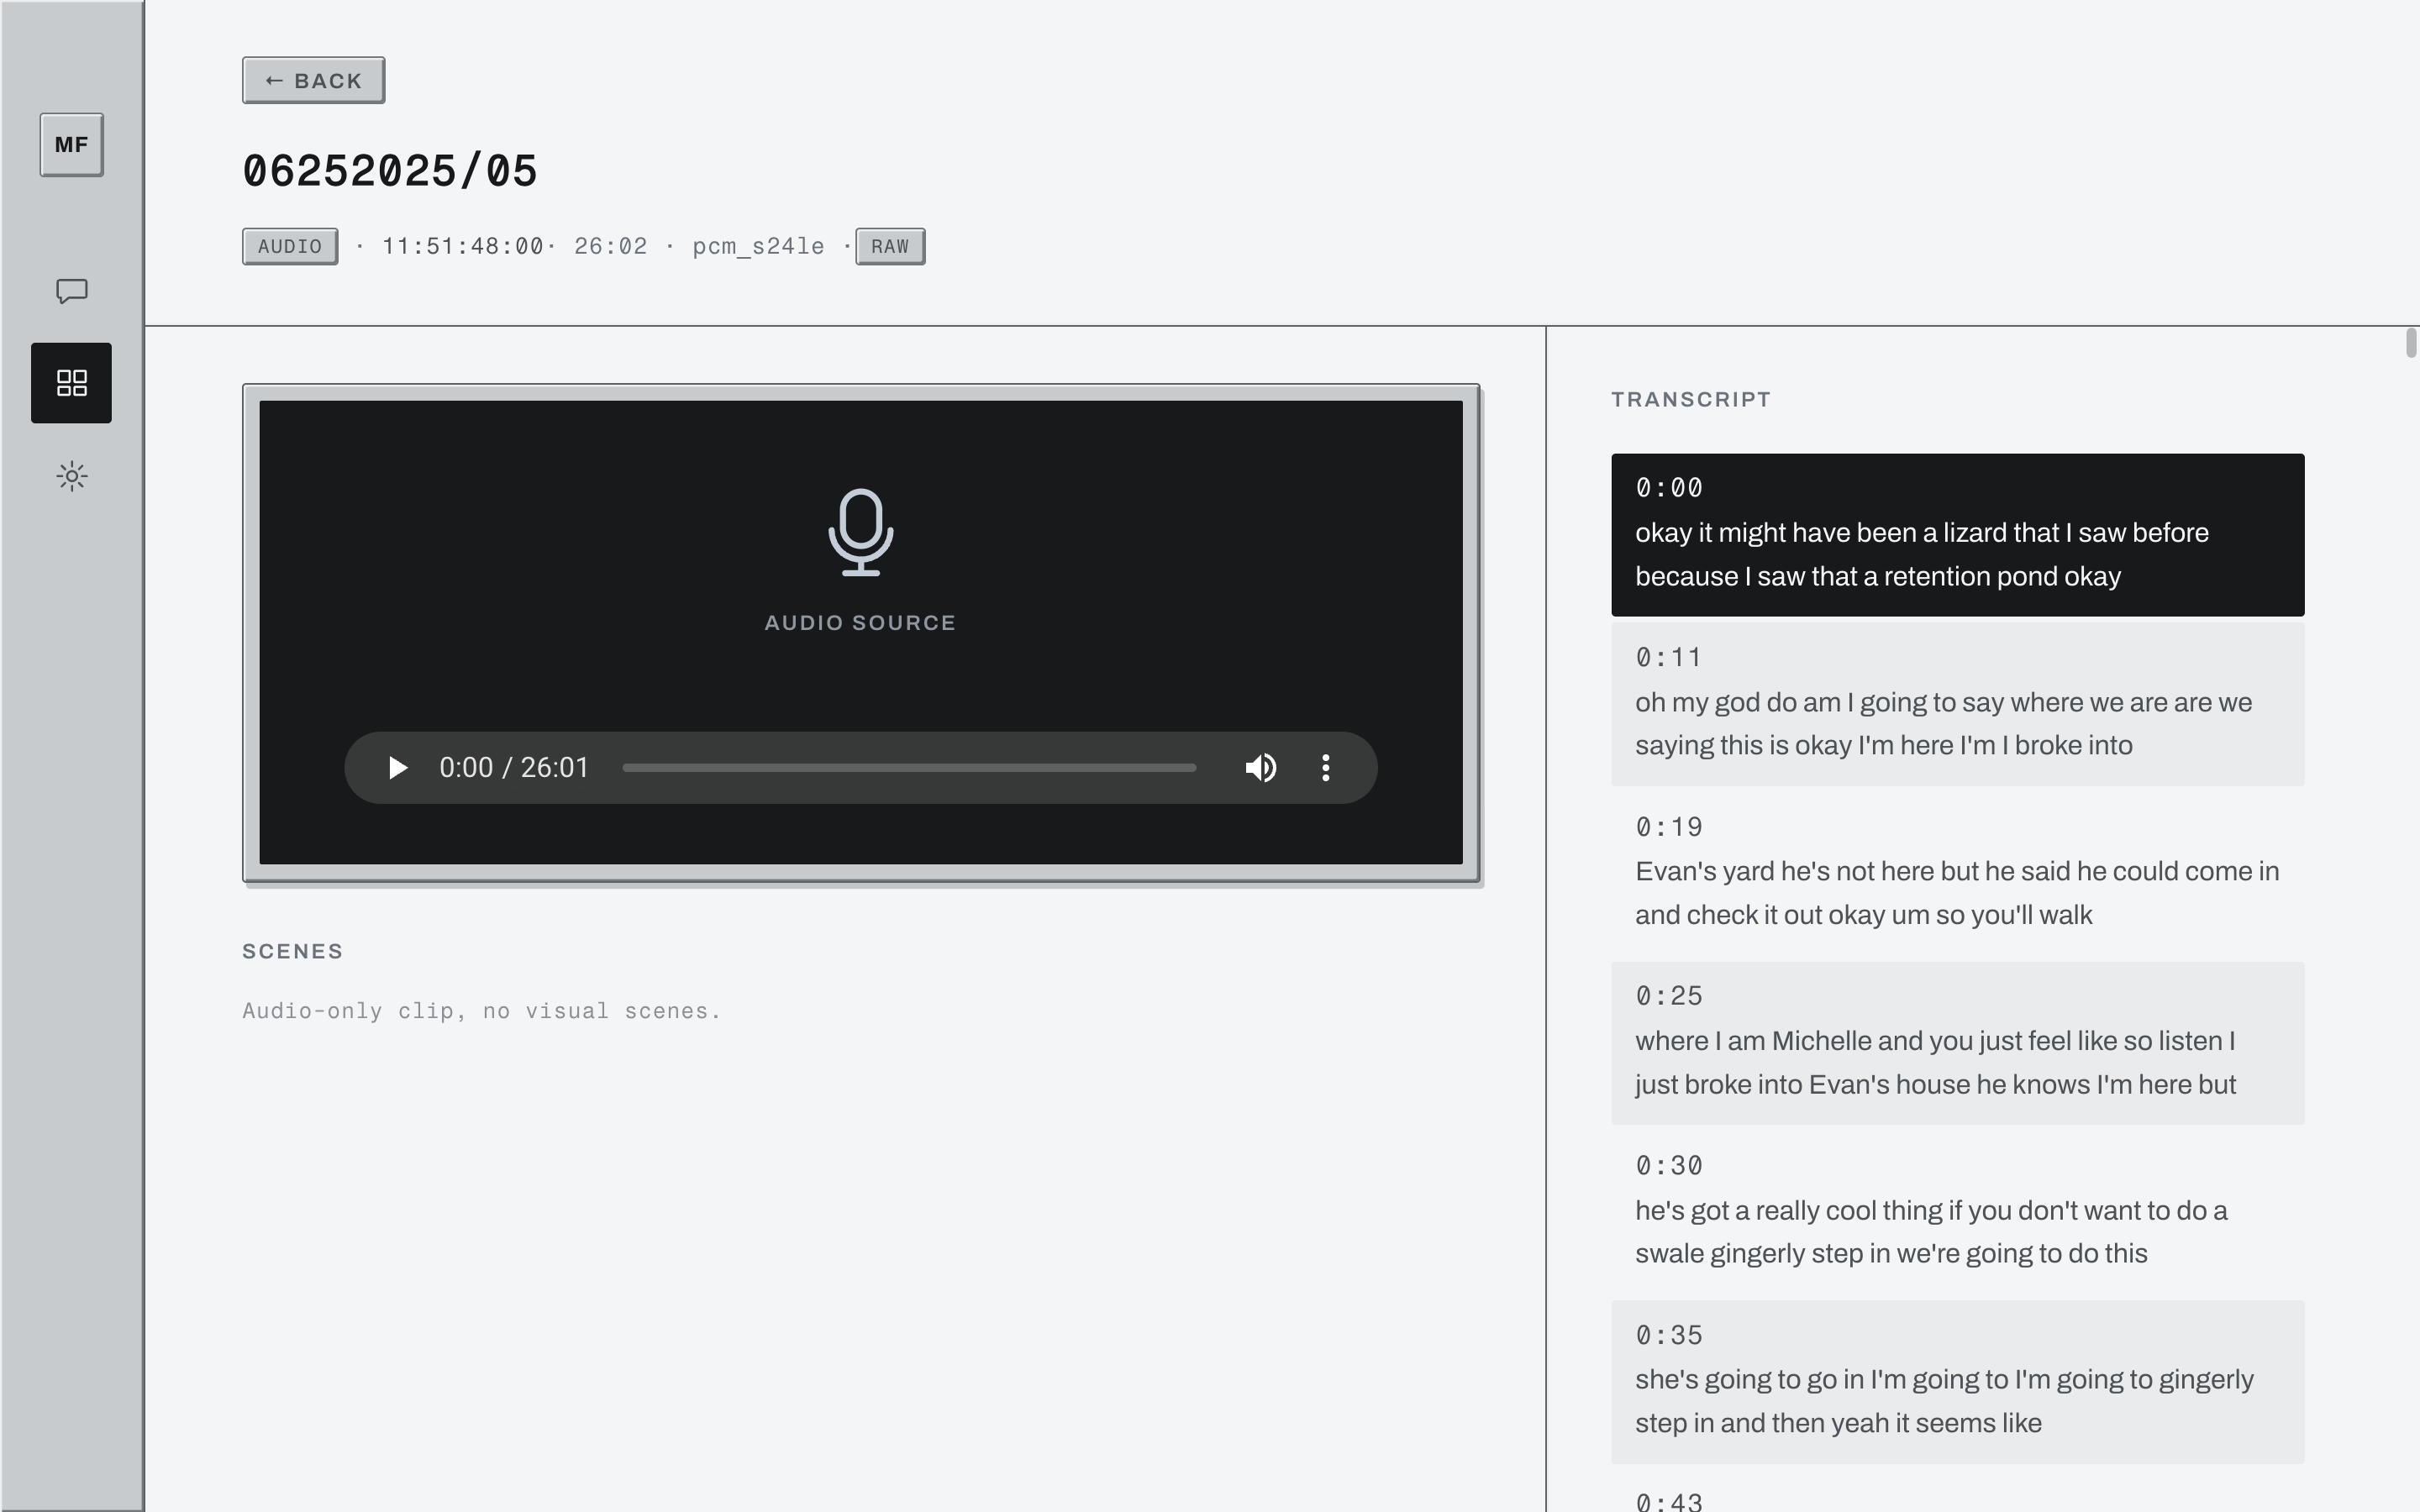2420x1512 pixels.
Task: Click the AUDIO tag badge
Action: tap(290, 246)
